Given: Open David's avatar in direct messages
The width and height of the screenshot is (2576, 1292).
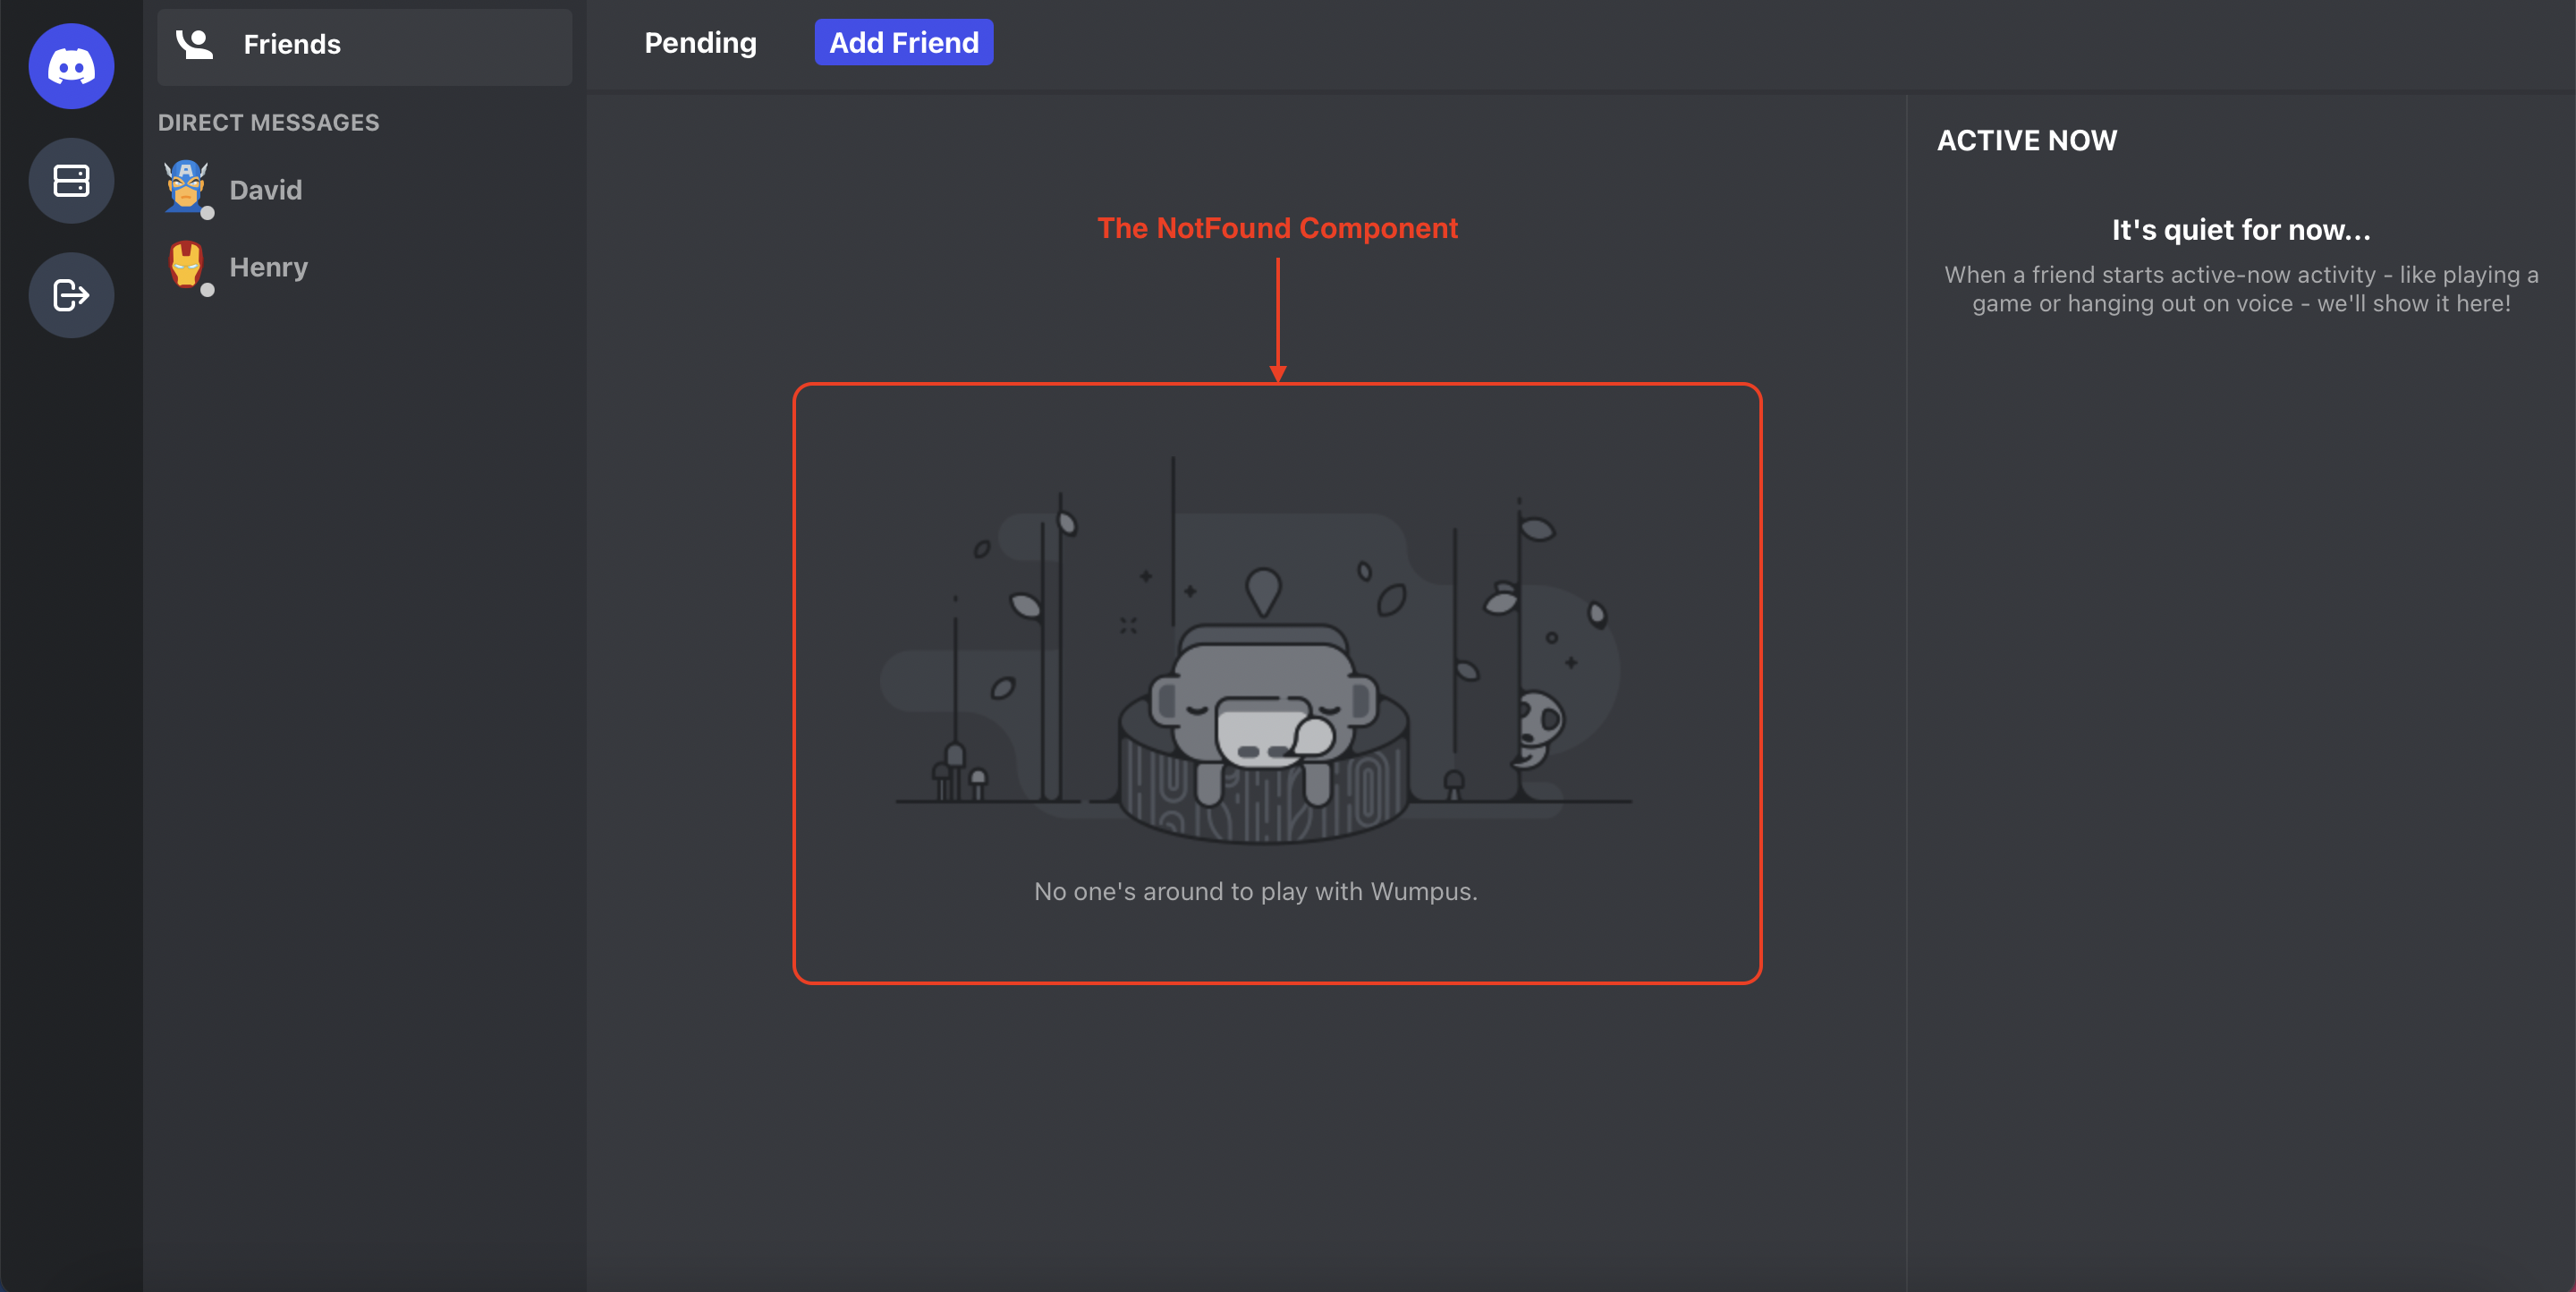Looking at the screenshot, I should (187, 188).
